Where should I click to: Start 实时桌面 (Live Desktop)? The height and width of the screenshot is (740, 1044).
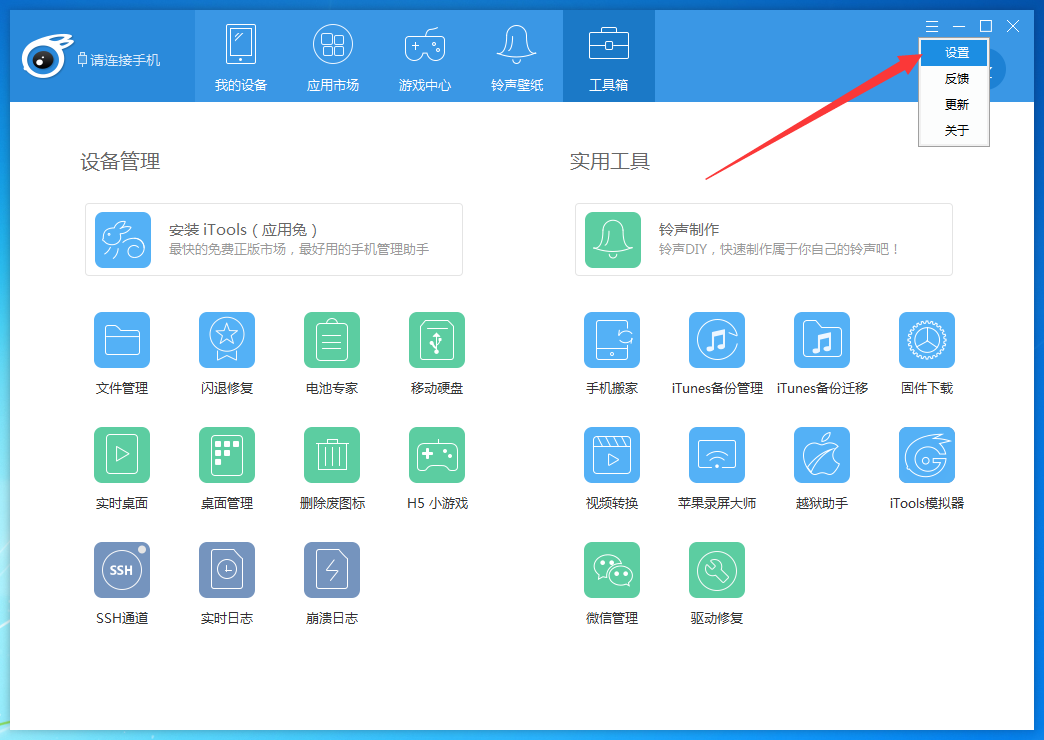click(121, 466)
